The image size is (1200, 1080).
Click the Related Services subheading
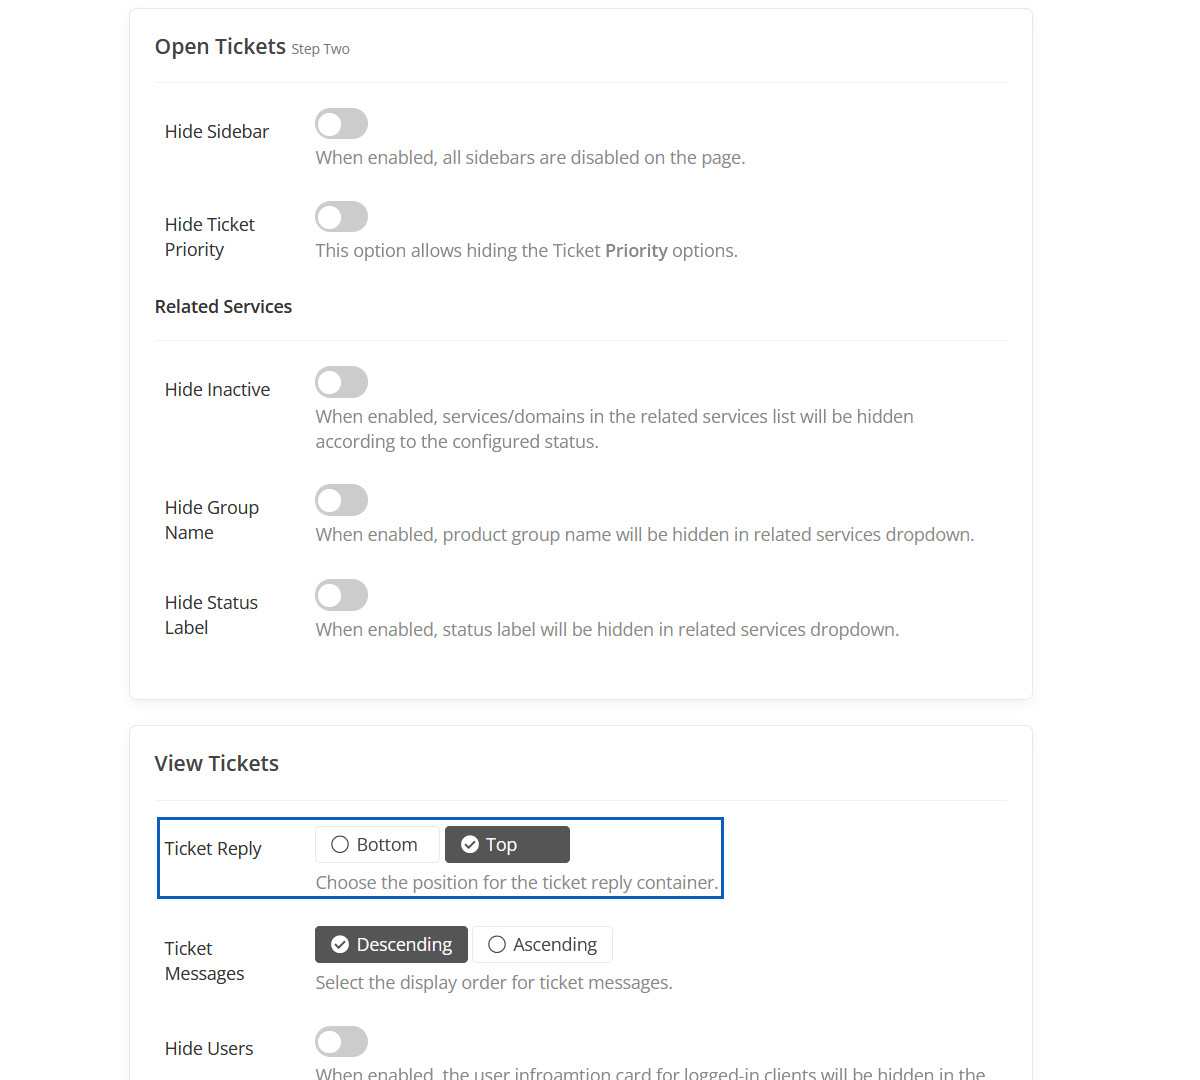pyautogui.click(x=223, y=307)
